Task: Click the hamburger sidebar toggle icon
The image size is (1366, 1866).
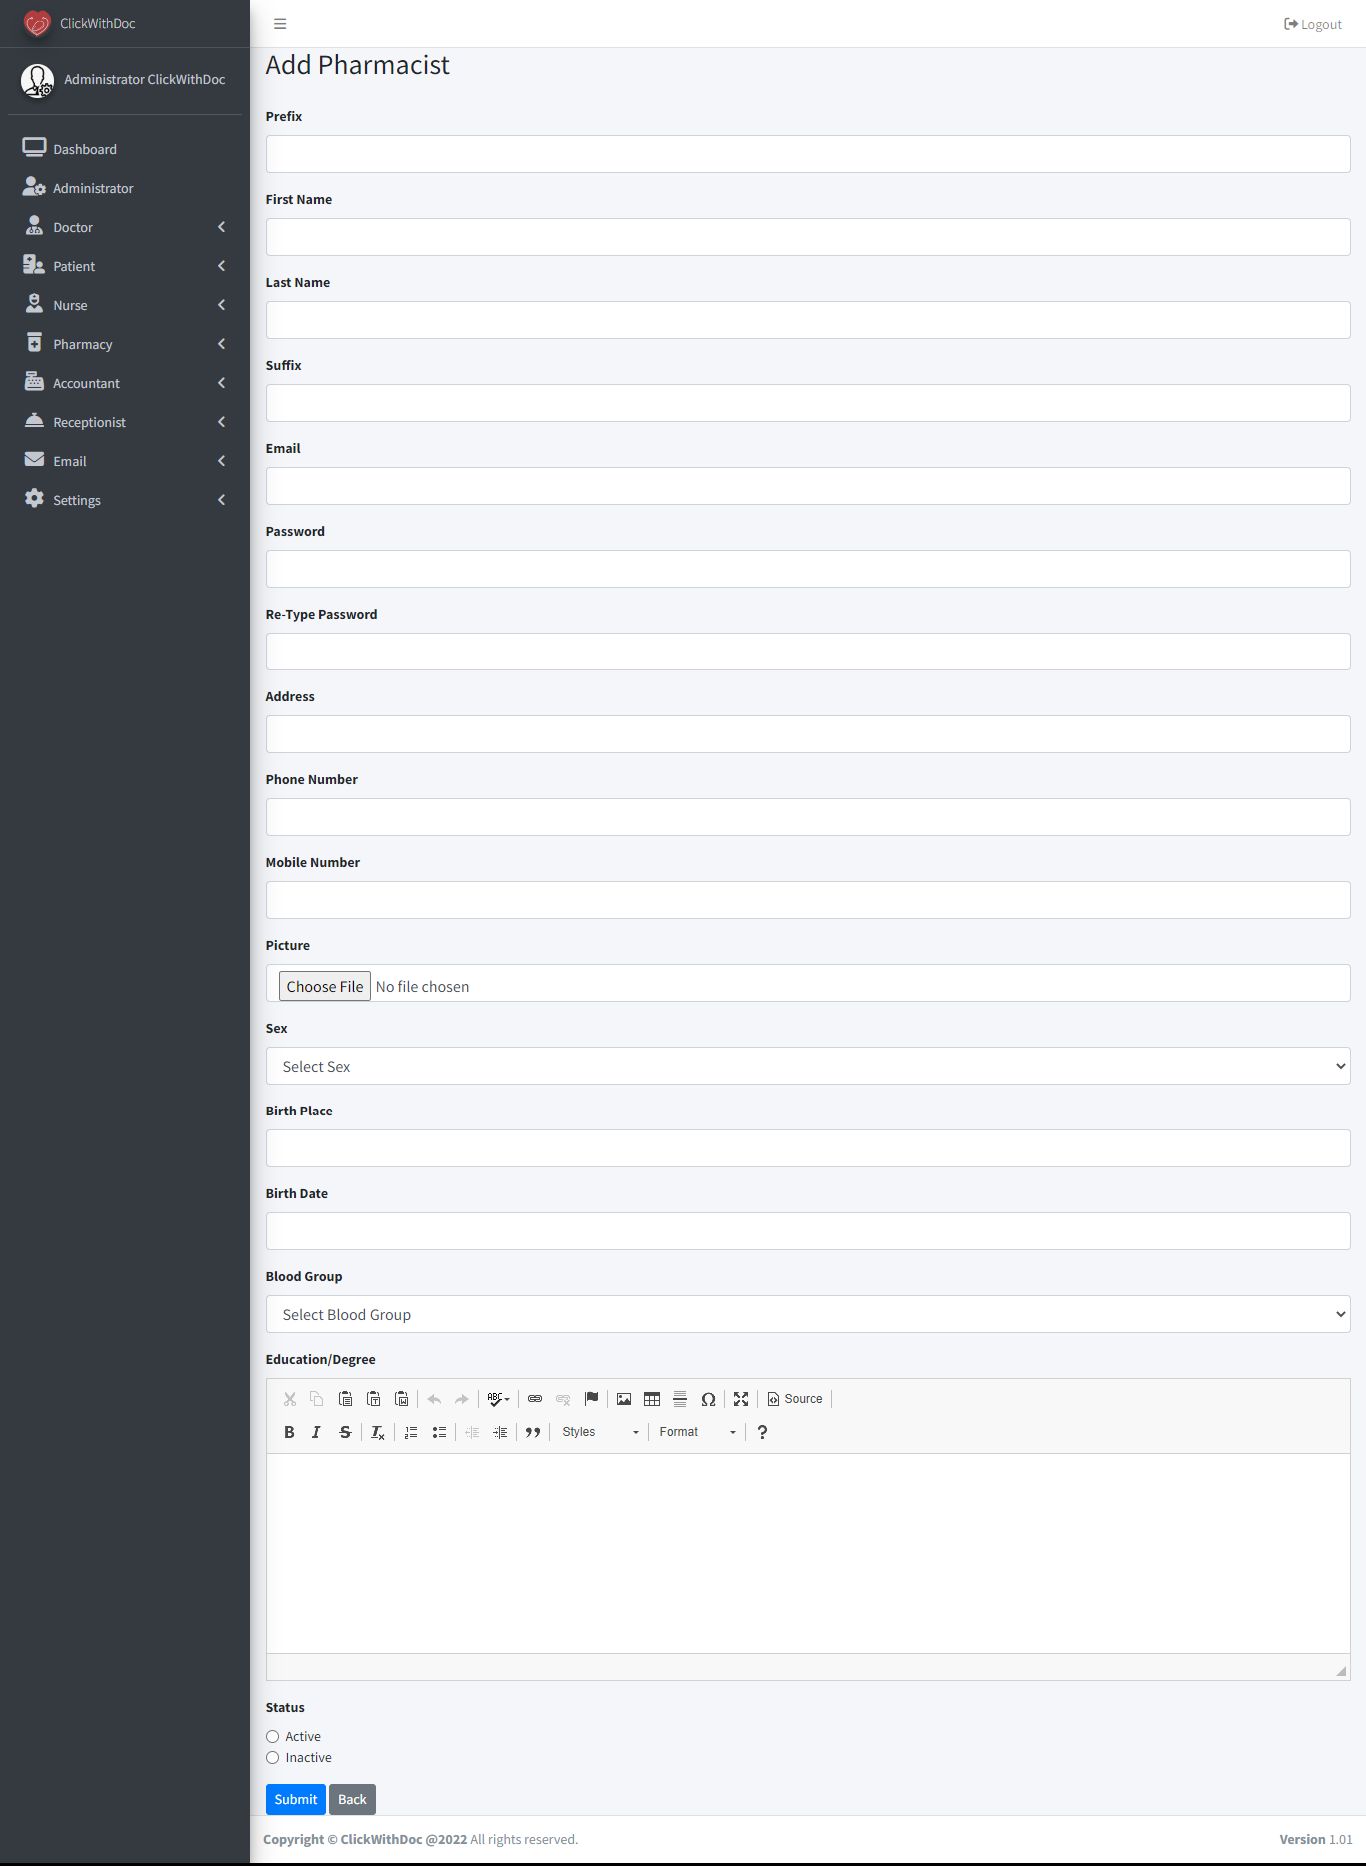Action: [x=280, y=24]
